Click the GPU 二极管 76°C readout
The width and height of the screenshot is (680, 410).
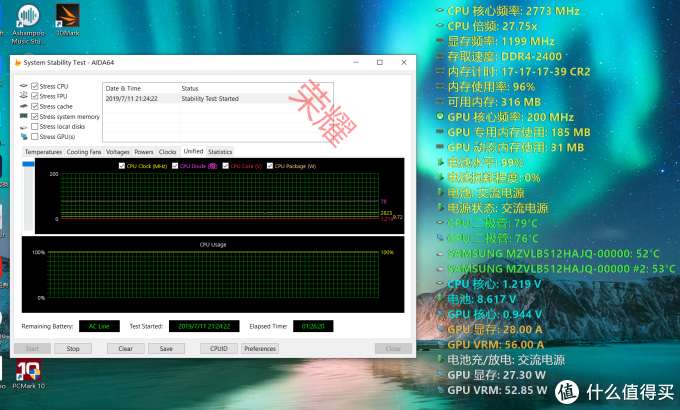493,239
